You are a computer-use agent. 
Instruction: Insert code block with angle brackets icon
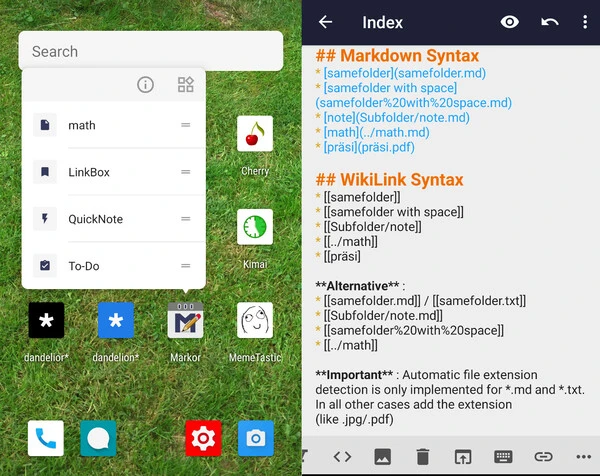point(342,457)
